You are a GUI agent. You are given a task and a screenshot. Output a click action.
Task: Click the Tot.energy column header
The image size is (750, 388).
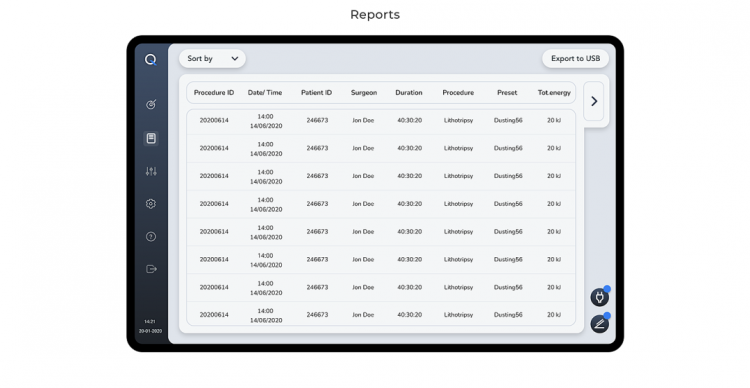click(x=554, y=93)
